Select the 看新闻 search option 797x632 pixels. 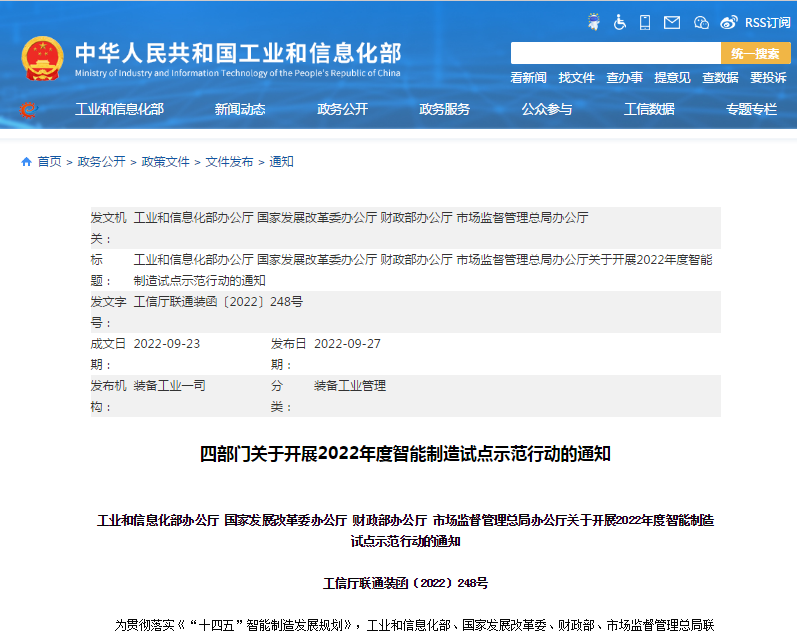(529, 78)
